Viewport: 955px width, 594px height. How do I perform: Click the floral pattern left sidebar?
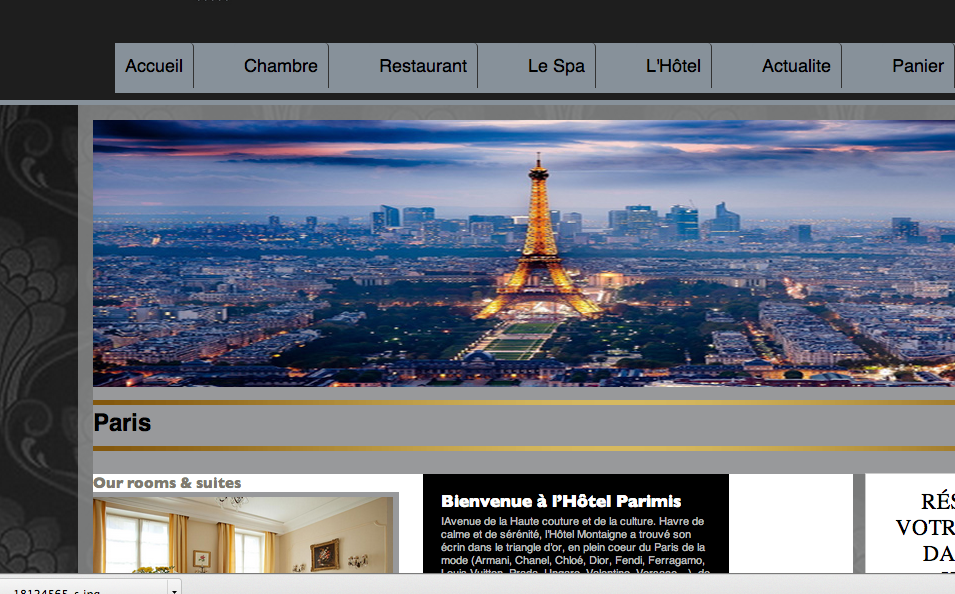point(38,300)
